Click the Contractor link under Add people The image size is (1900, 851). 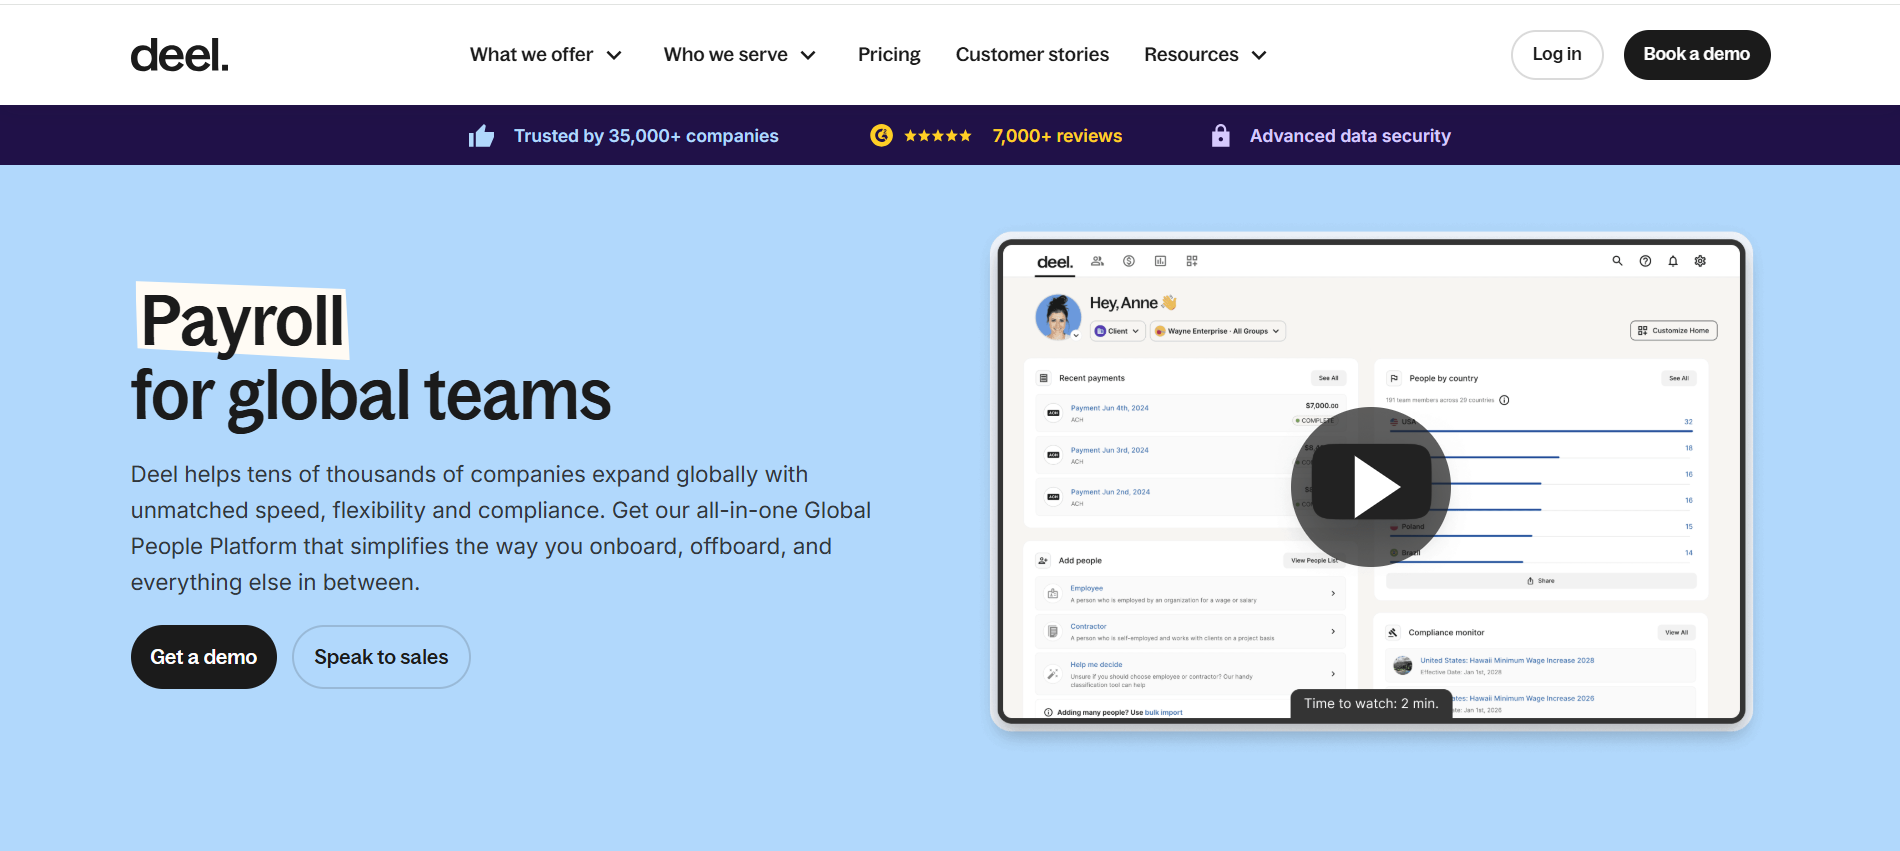(1088, 626)
